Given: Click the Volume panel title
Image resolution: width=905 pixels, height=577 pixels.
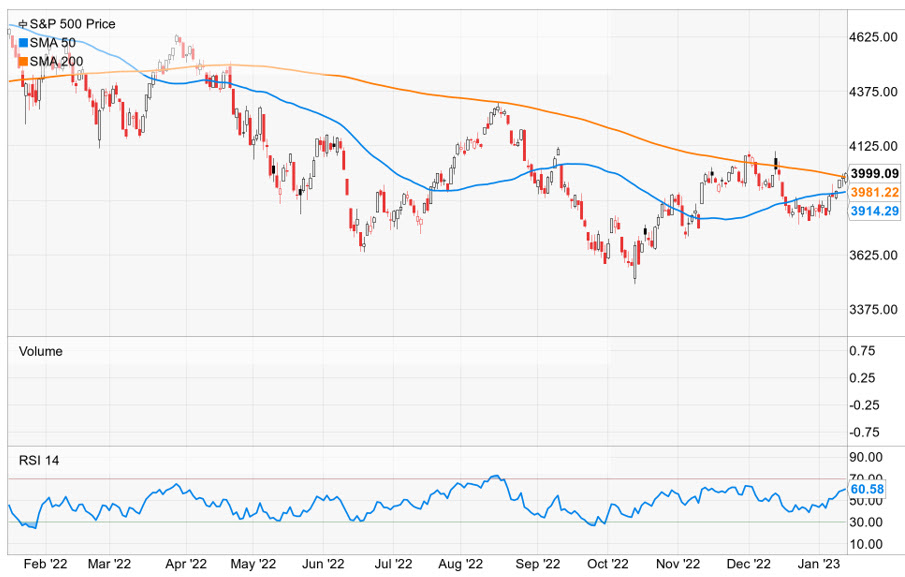Looking at the screenshot, I should click(x=40, y=351).
